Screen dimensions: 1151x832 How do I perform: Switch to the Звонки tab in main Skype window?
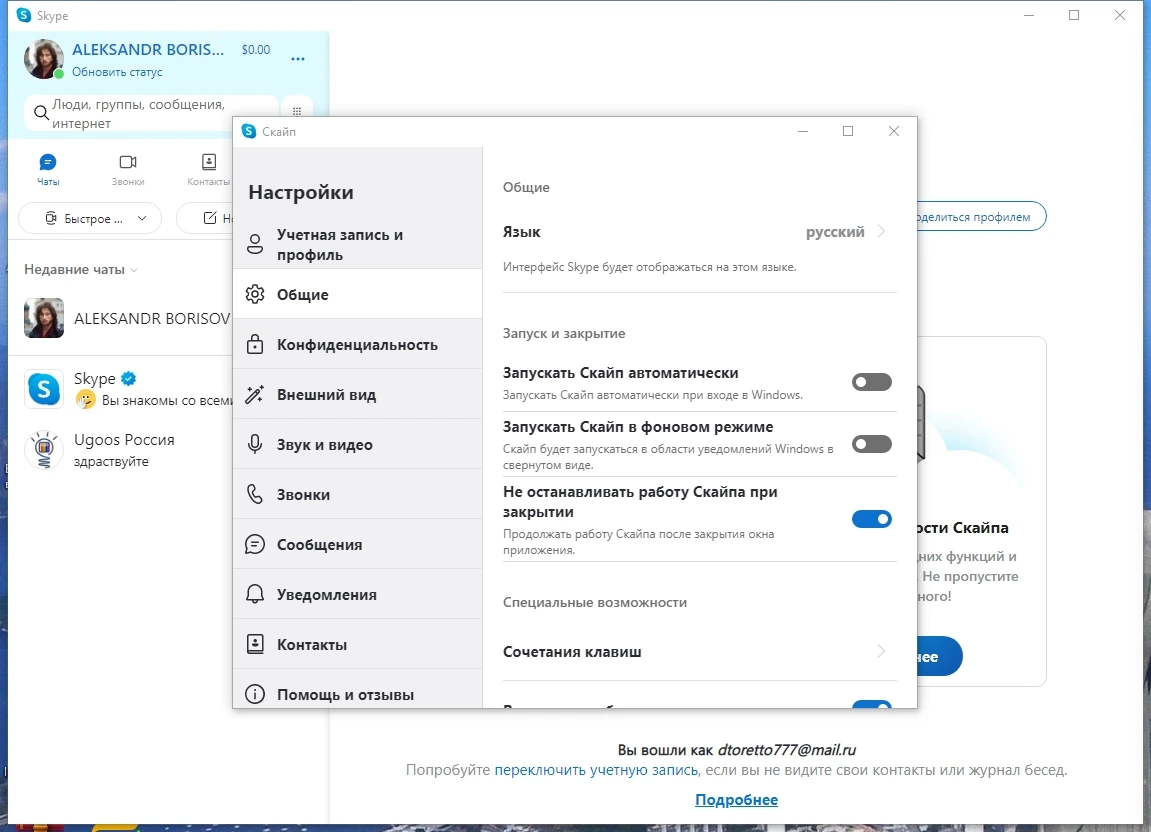tap(128, 170)
